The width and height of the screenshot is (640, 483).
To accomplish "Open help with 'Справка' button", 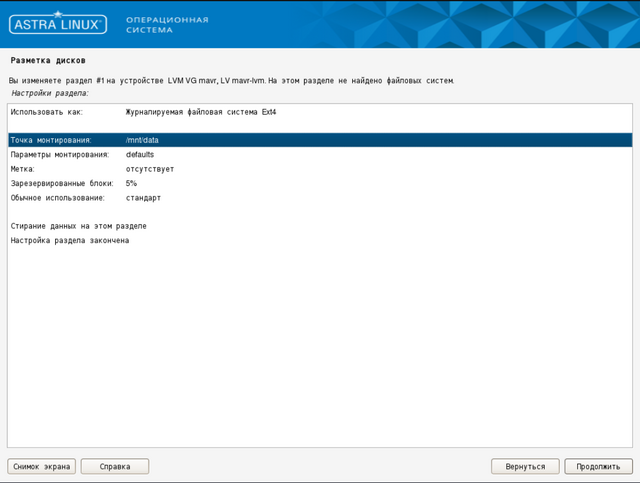I will (114, 466).
